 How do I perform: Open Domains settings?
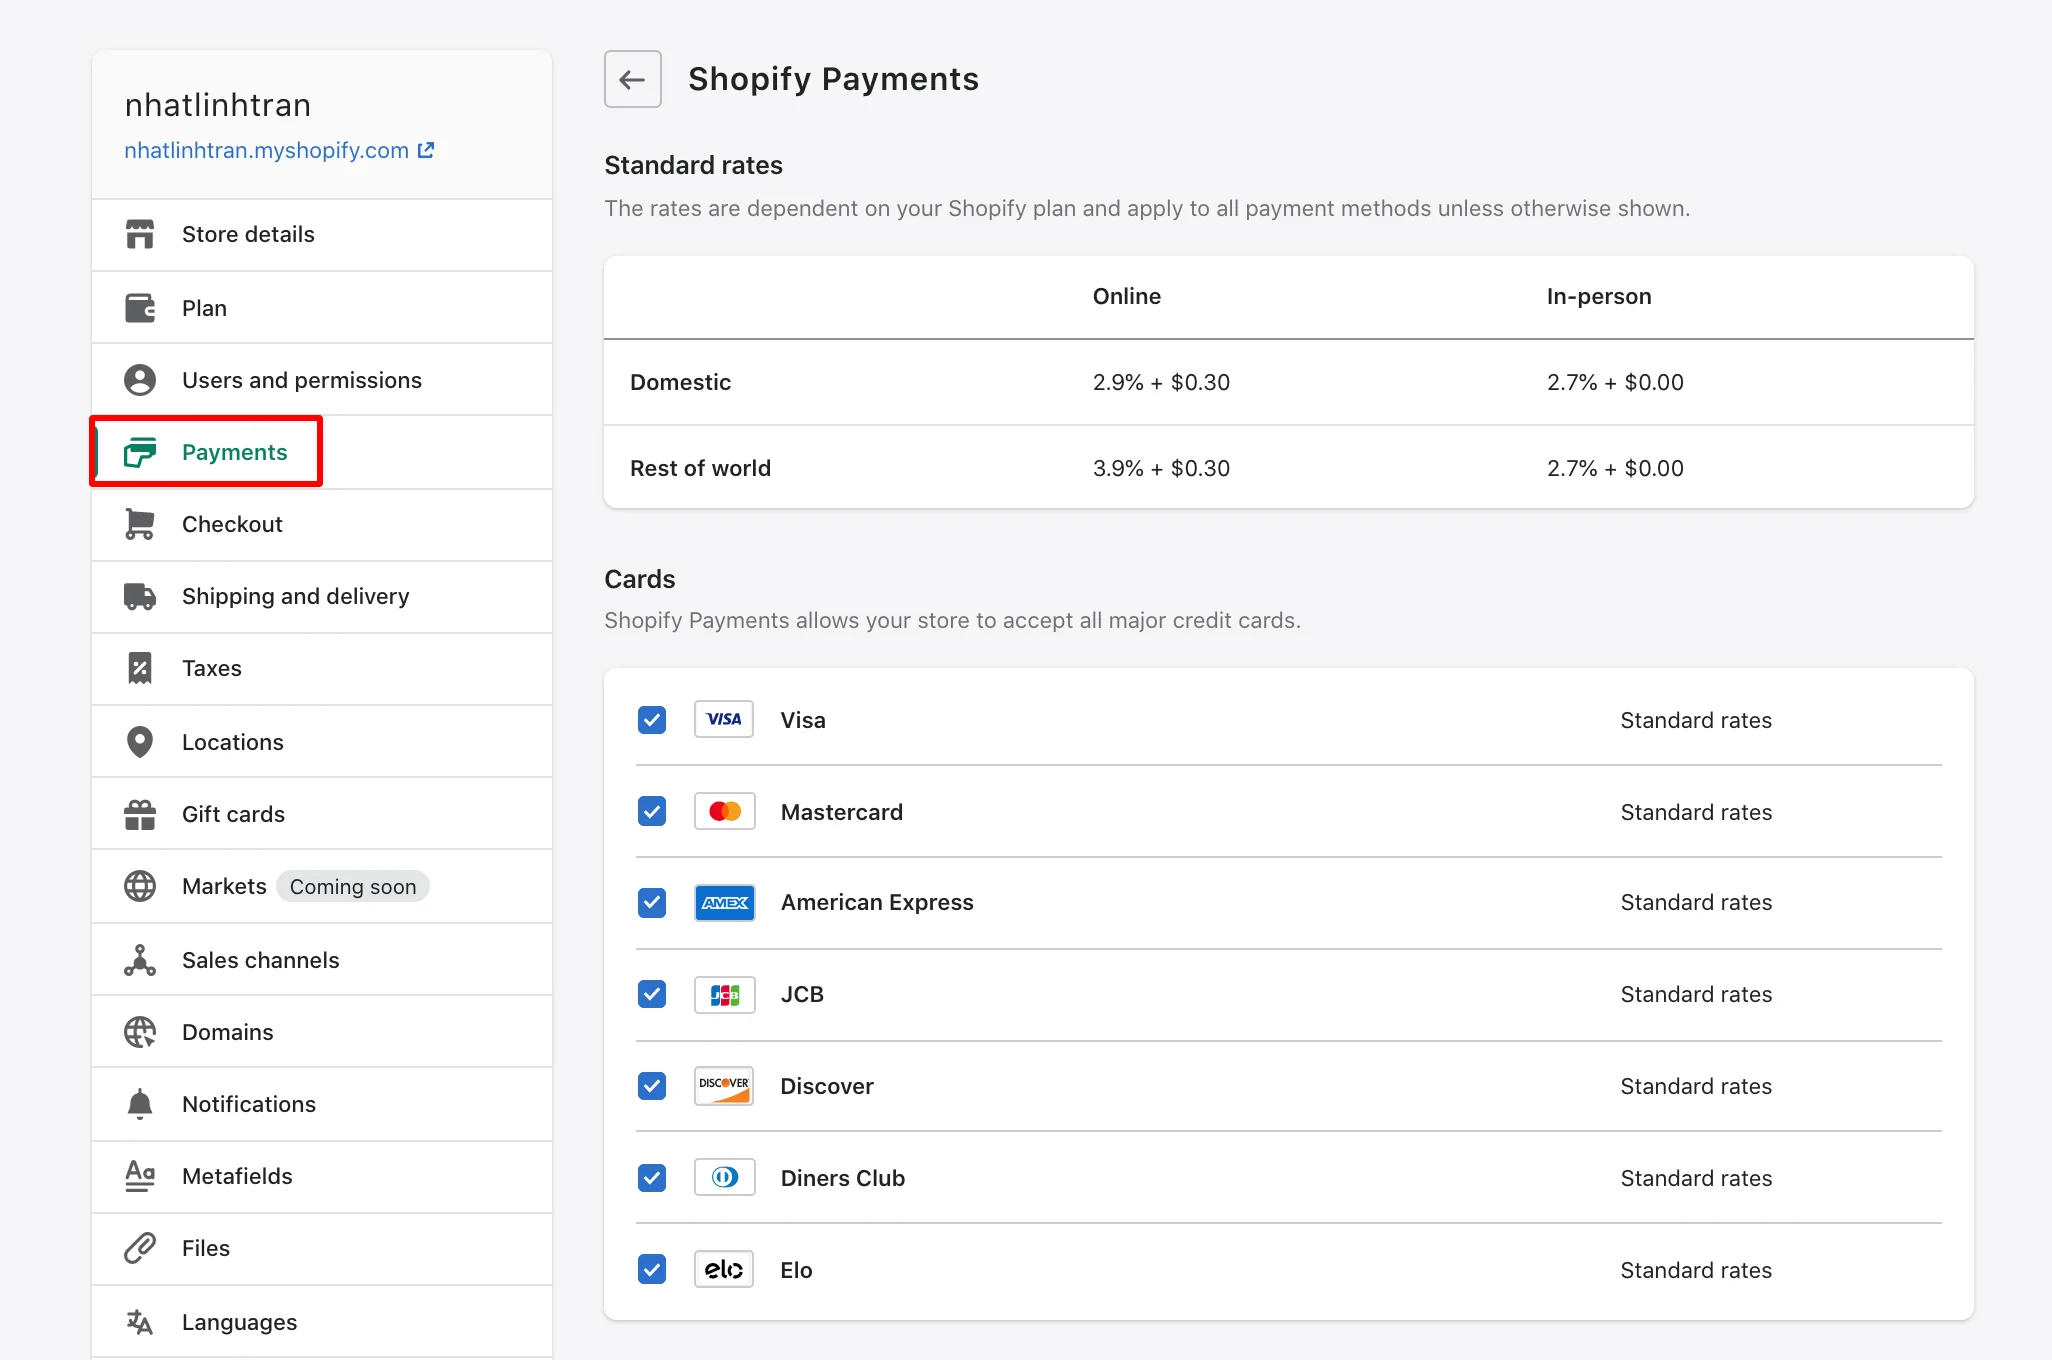[322, 1032]
